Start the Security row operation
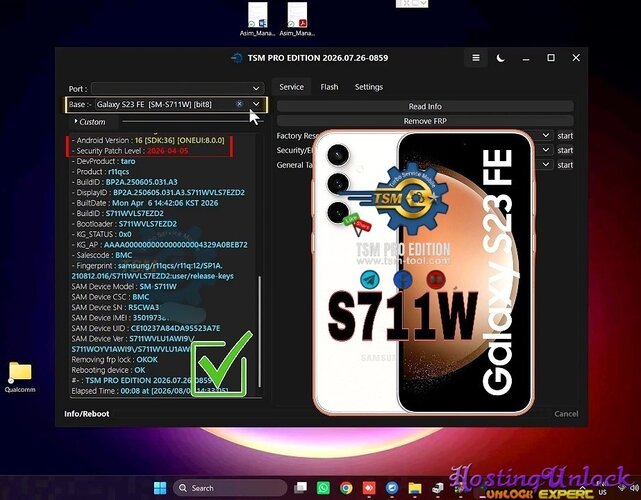Viewport: 641px width, 500px height. 565,150
